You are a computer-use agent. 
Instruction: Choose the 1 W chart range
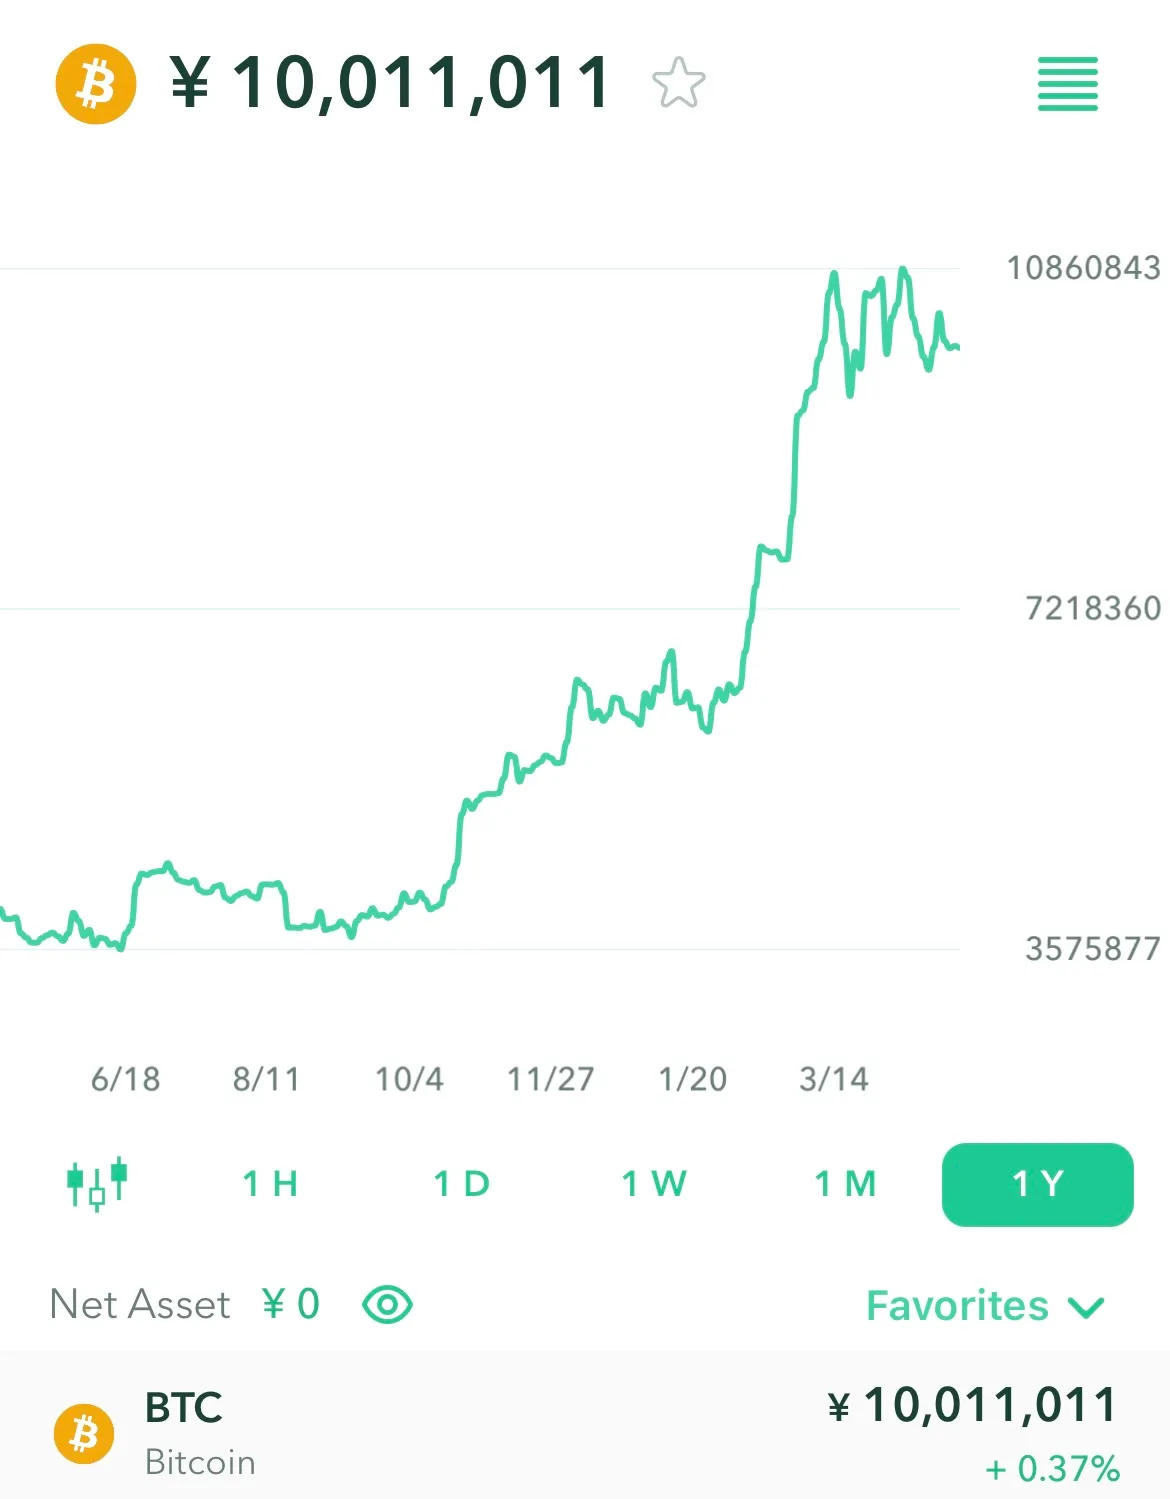[x=654, y=1184]
